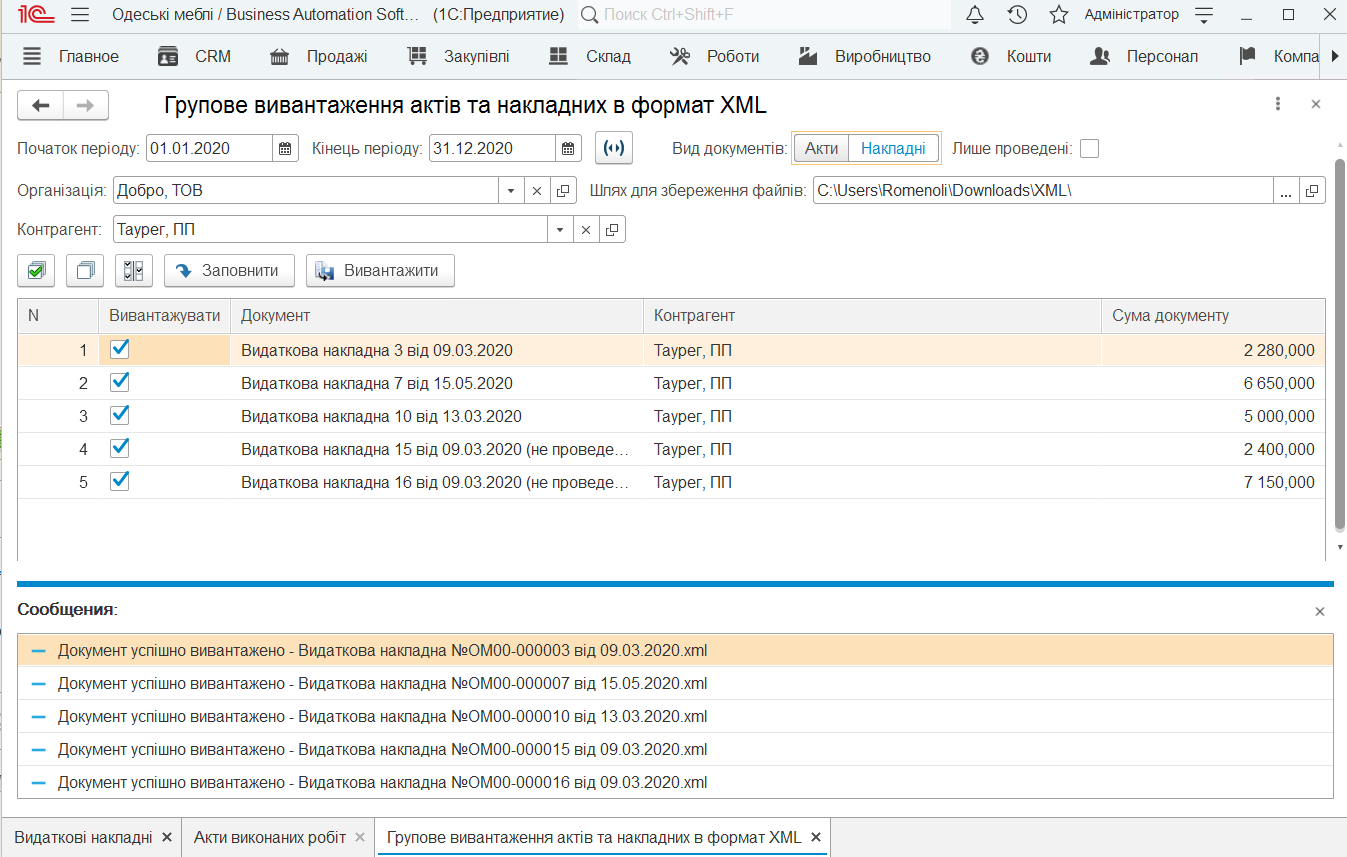Close the Видаткові накладні tab

[x=167, y=837]
